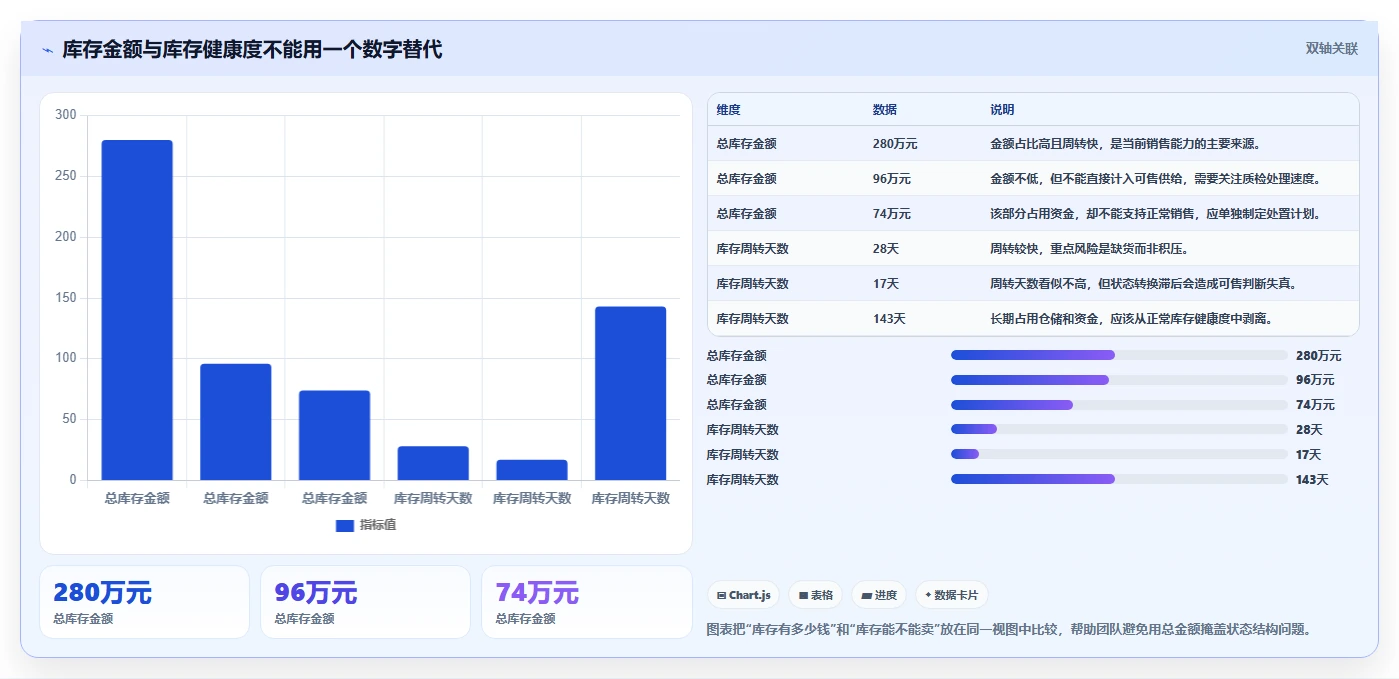Click the 表格 chip

[x=816, y=595]
